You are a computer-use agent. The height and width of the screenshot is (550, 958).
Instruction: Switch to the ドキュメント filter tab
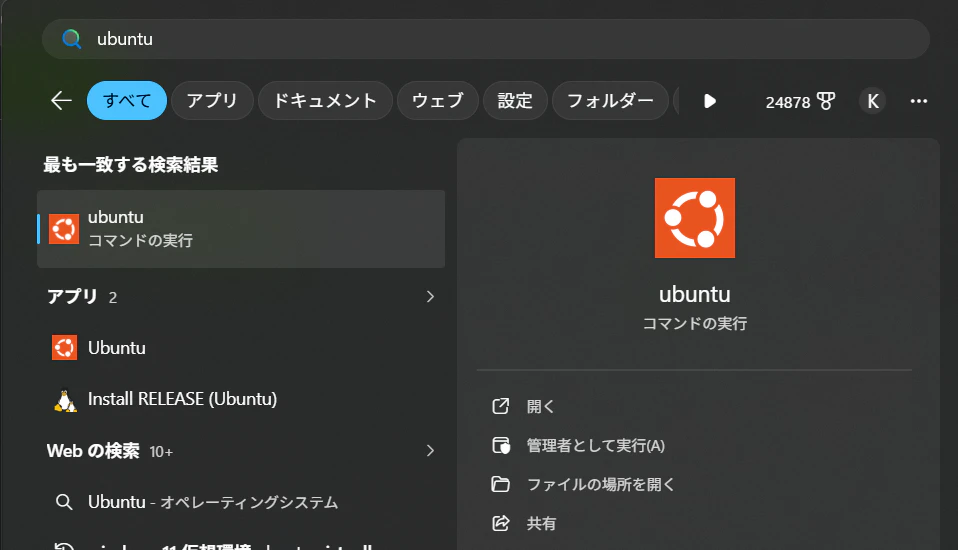[325, 100]
